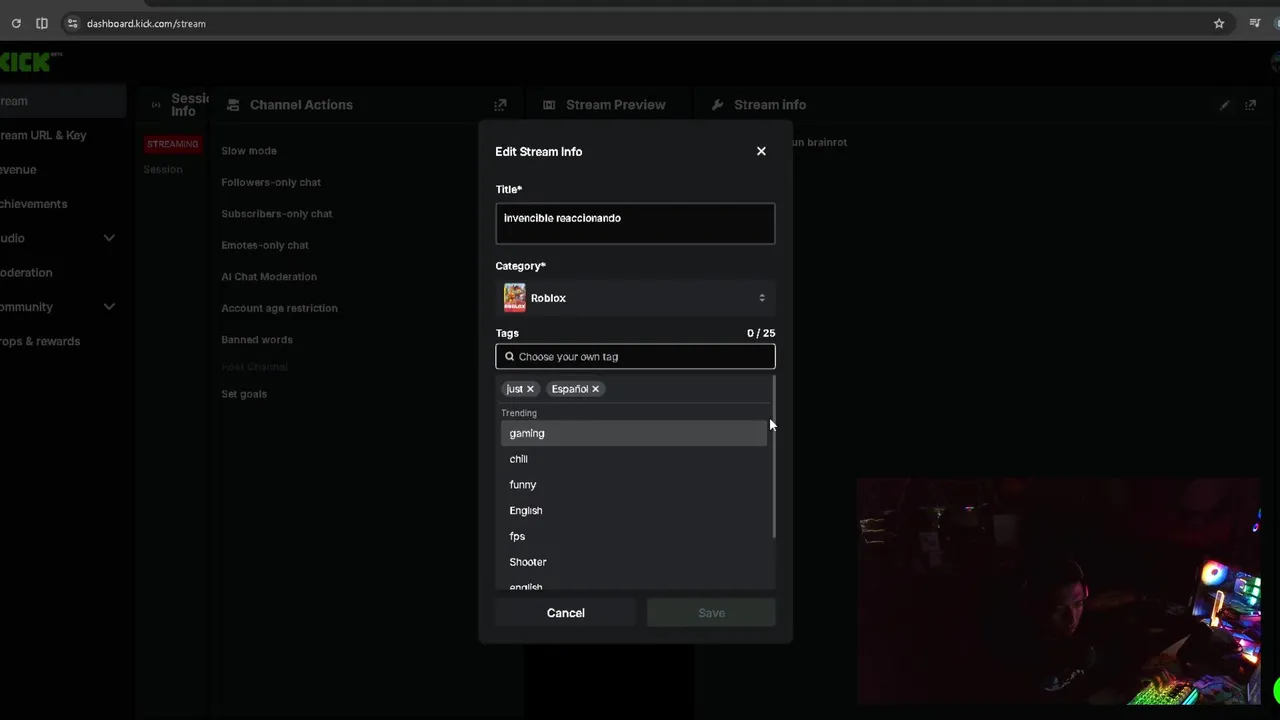Toggle Emotes-only chat
1280x720 pixels.
(x=265, y=245)
